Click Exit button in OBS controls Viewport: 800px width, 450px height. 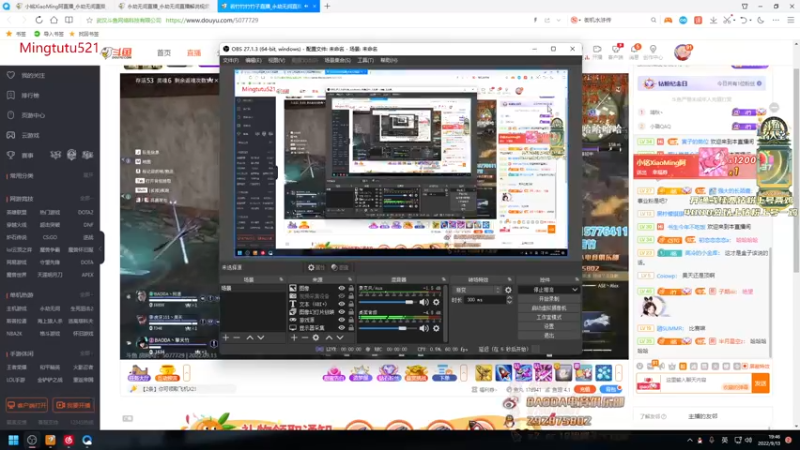[x=549, y=336]
